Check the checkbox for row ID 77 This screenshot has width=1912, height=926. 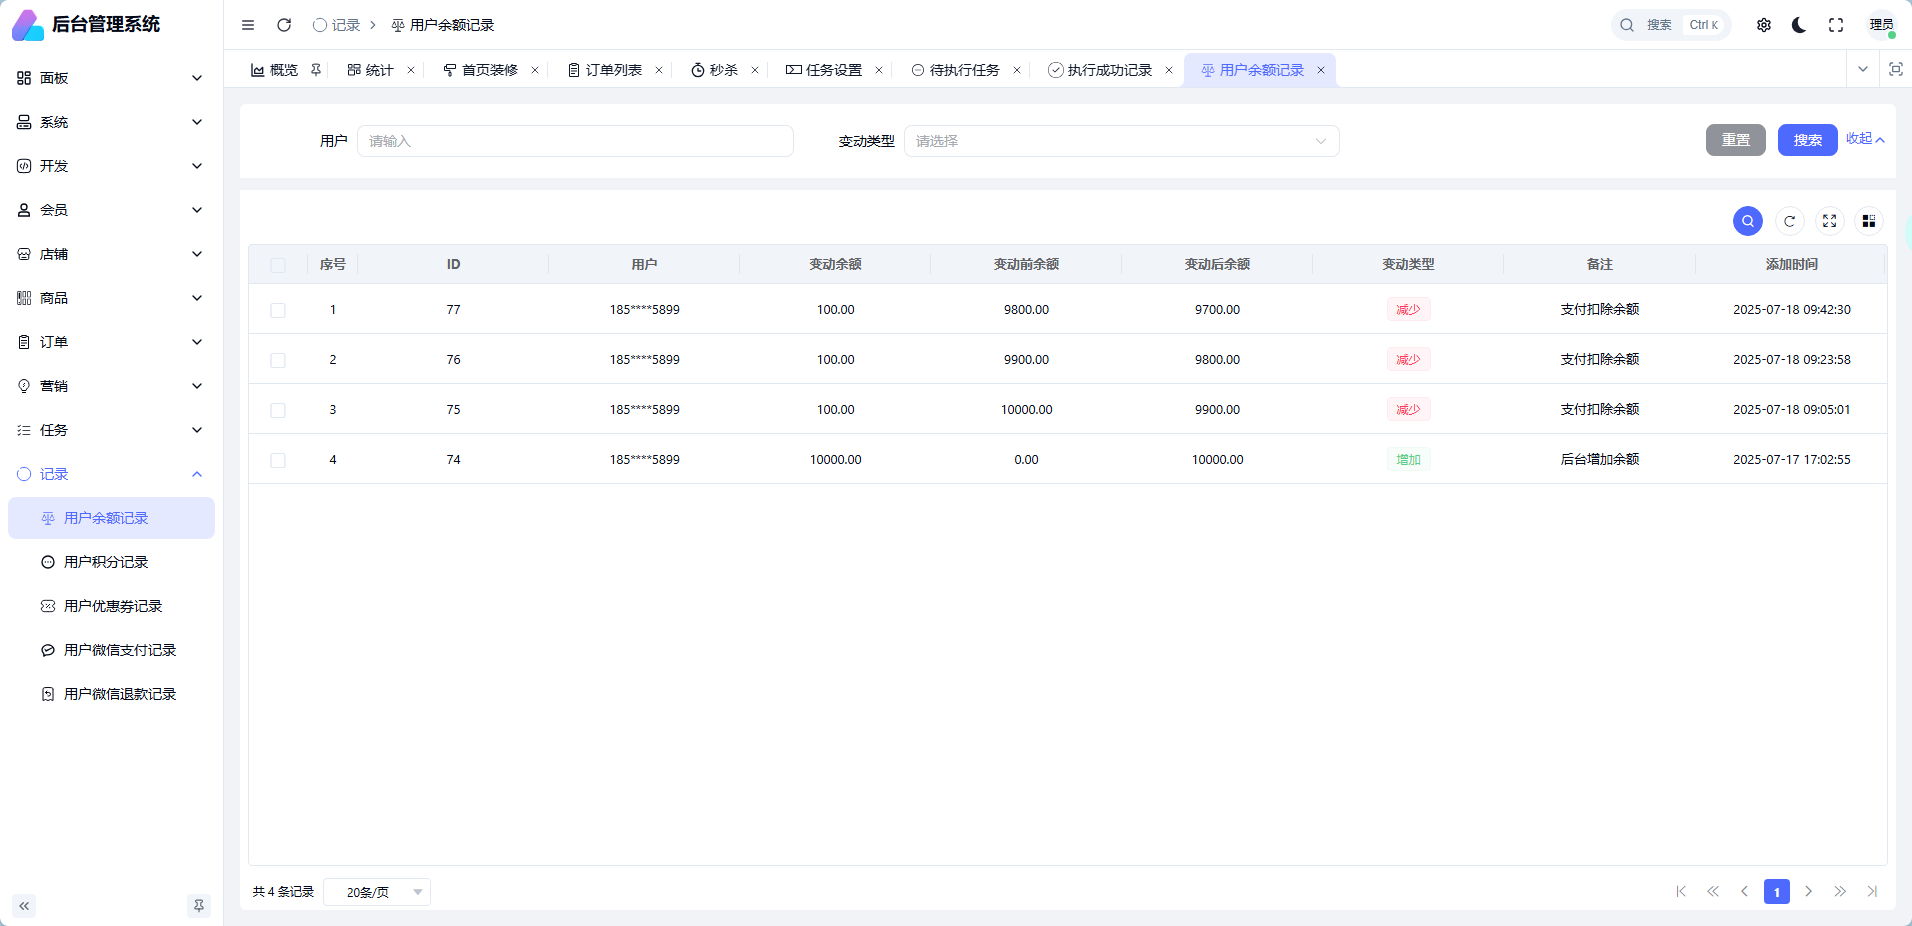click(279, 309)
